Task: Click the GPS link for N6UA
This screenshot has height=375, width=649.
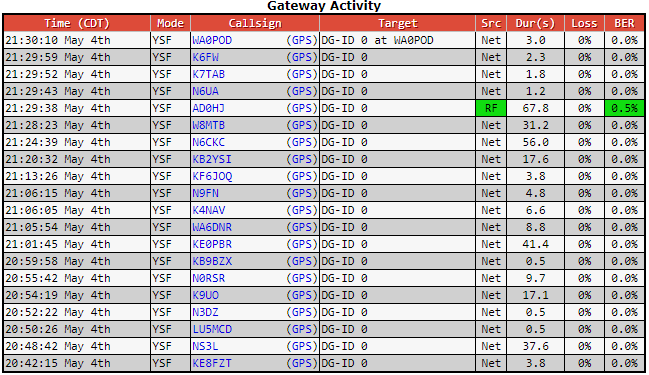Action: tap(302, 91)
